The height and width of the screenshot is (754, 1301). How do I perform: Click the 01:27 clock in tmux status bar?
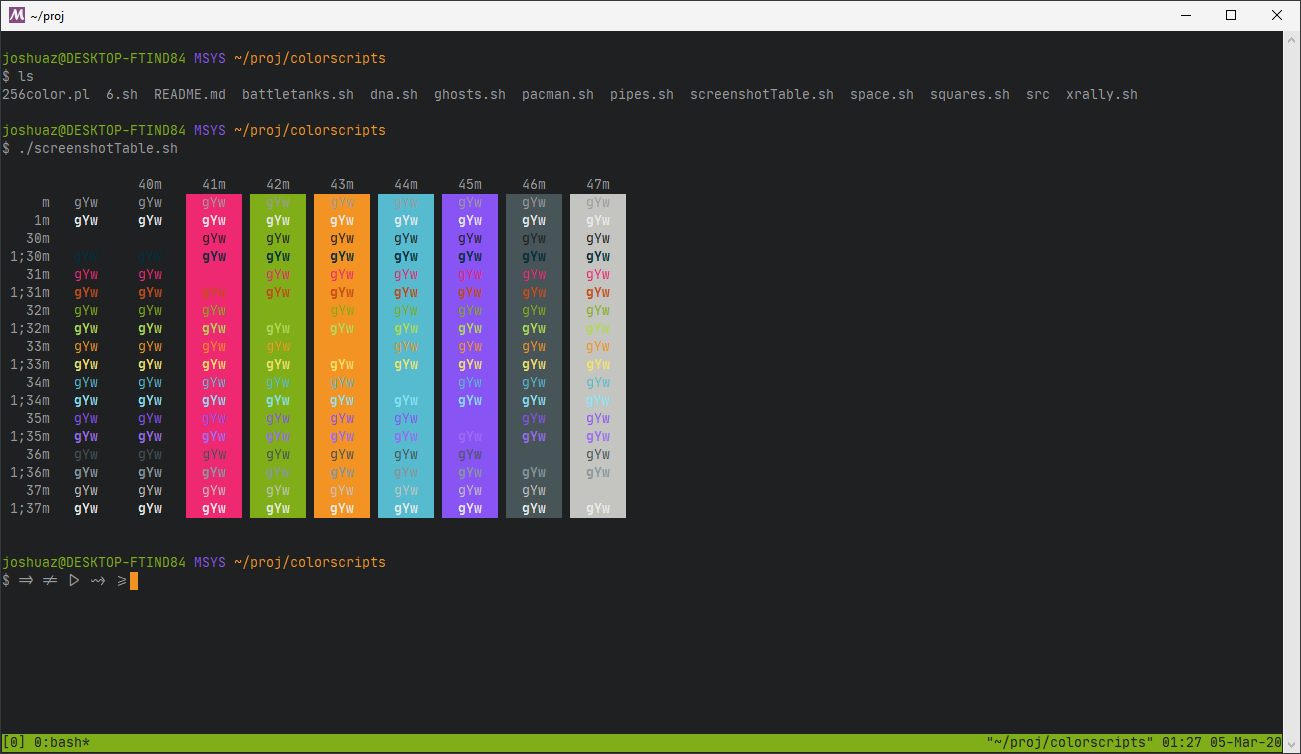click(x=1182, y=743)
